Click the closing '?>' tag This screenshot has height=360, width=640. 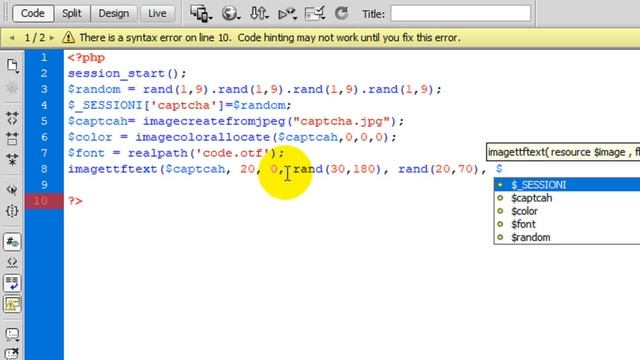(75, 201)
